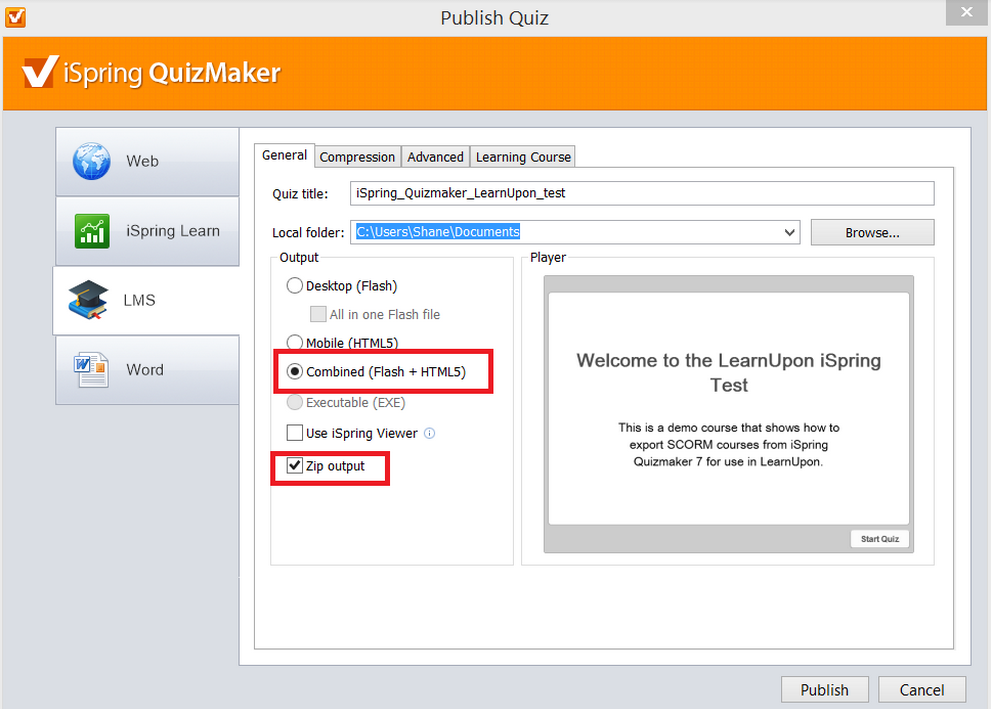The image size is (991, 709).
Task: Click the iSpring Learn chart icon
Action: pos(92,231)
